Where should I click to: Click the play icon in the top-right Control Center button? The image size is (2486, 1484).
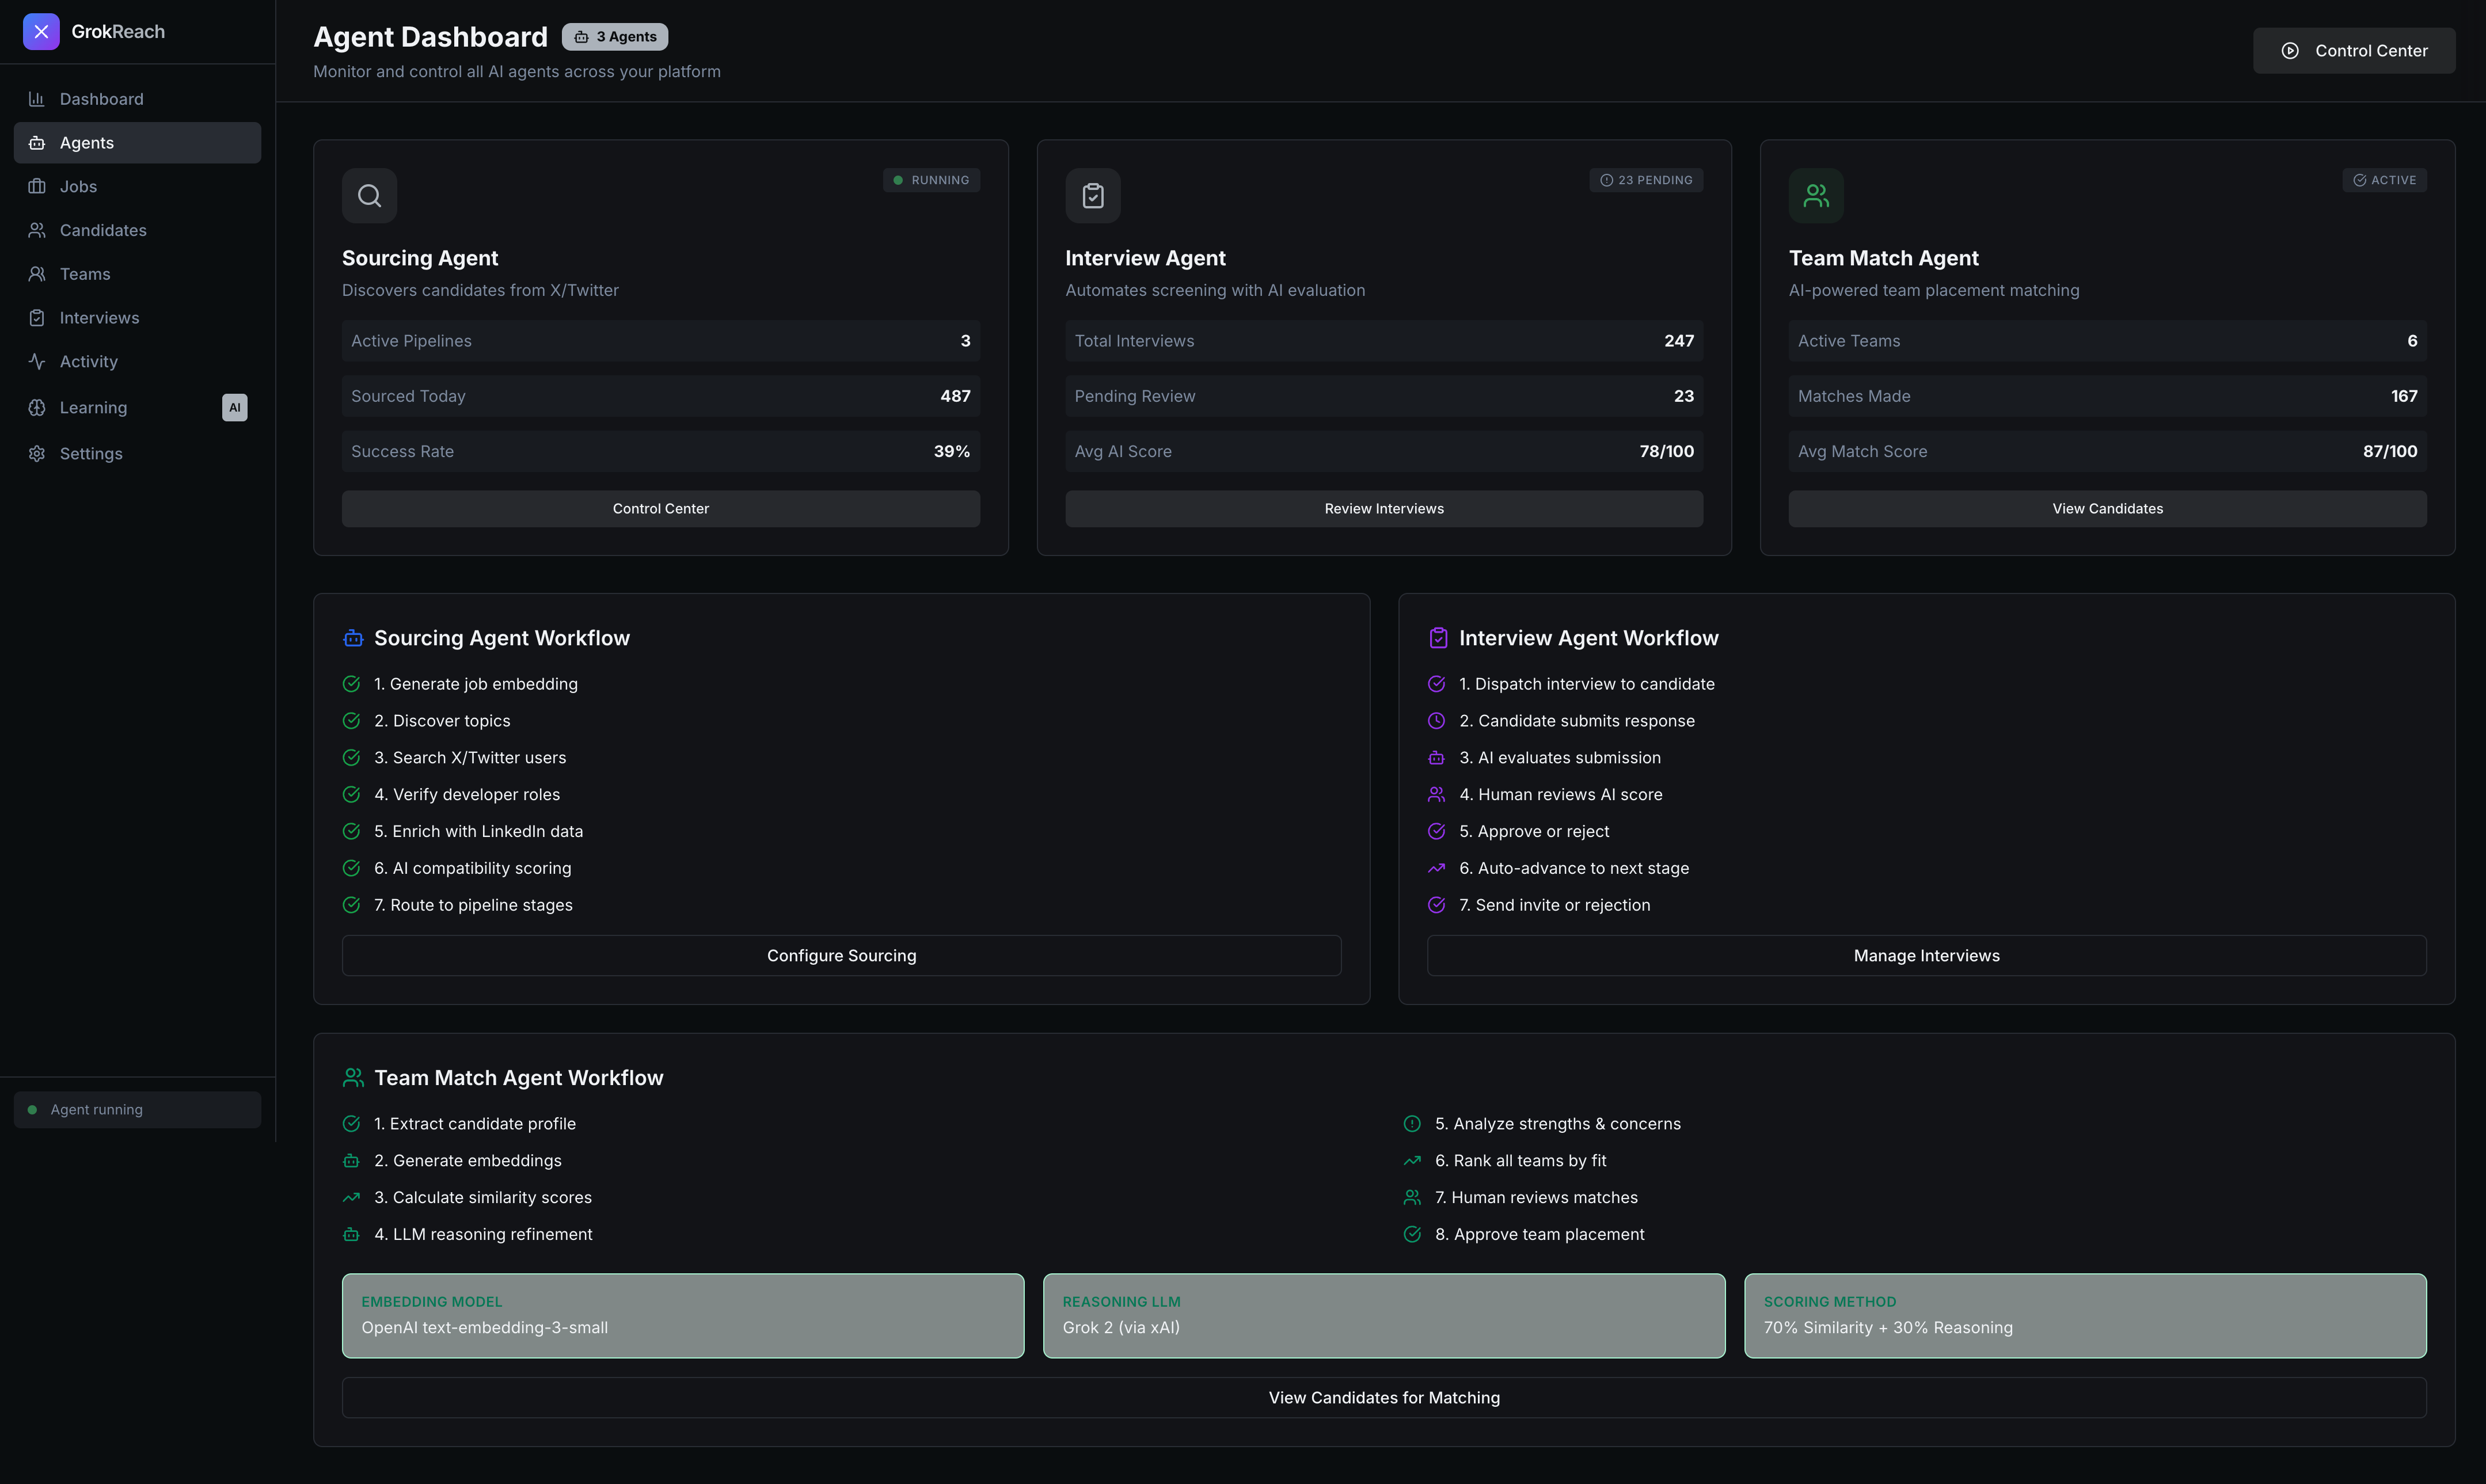point(2289,51)
